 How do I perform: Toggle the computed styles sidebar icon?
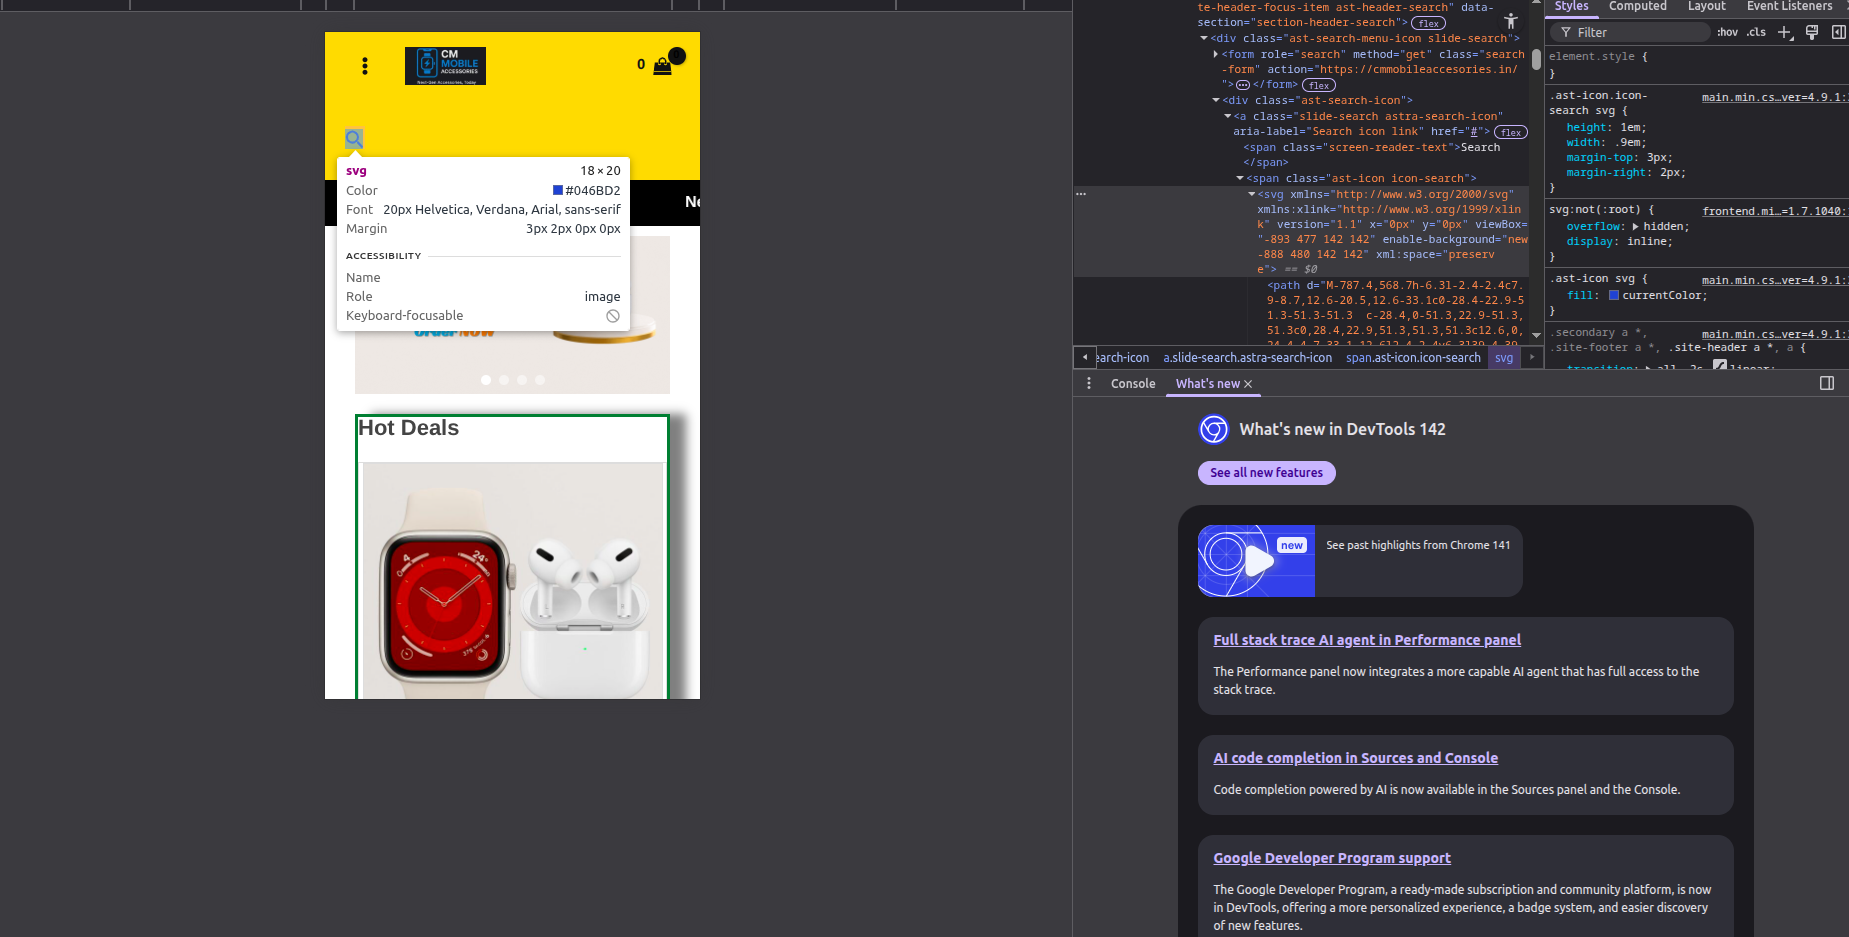pyautogui.click(x=1838, y=32)
